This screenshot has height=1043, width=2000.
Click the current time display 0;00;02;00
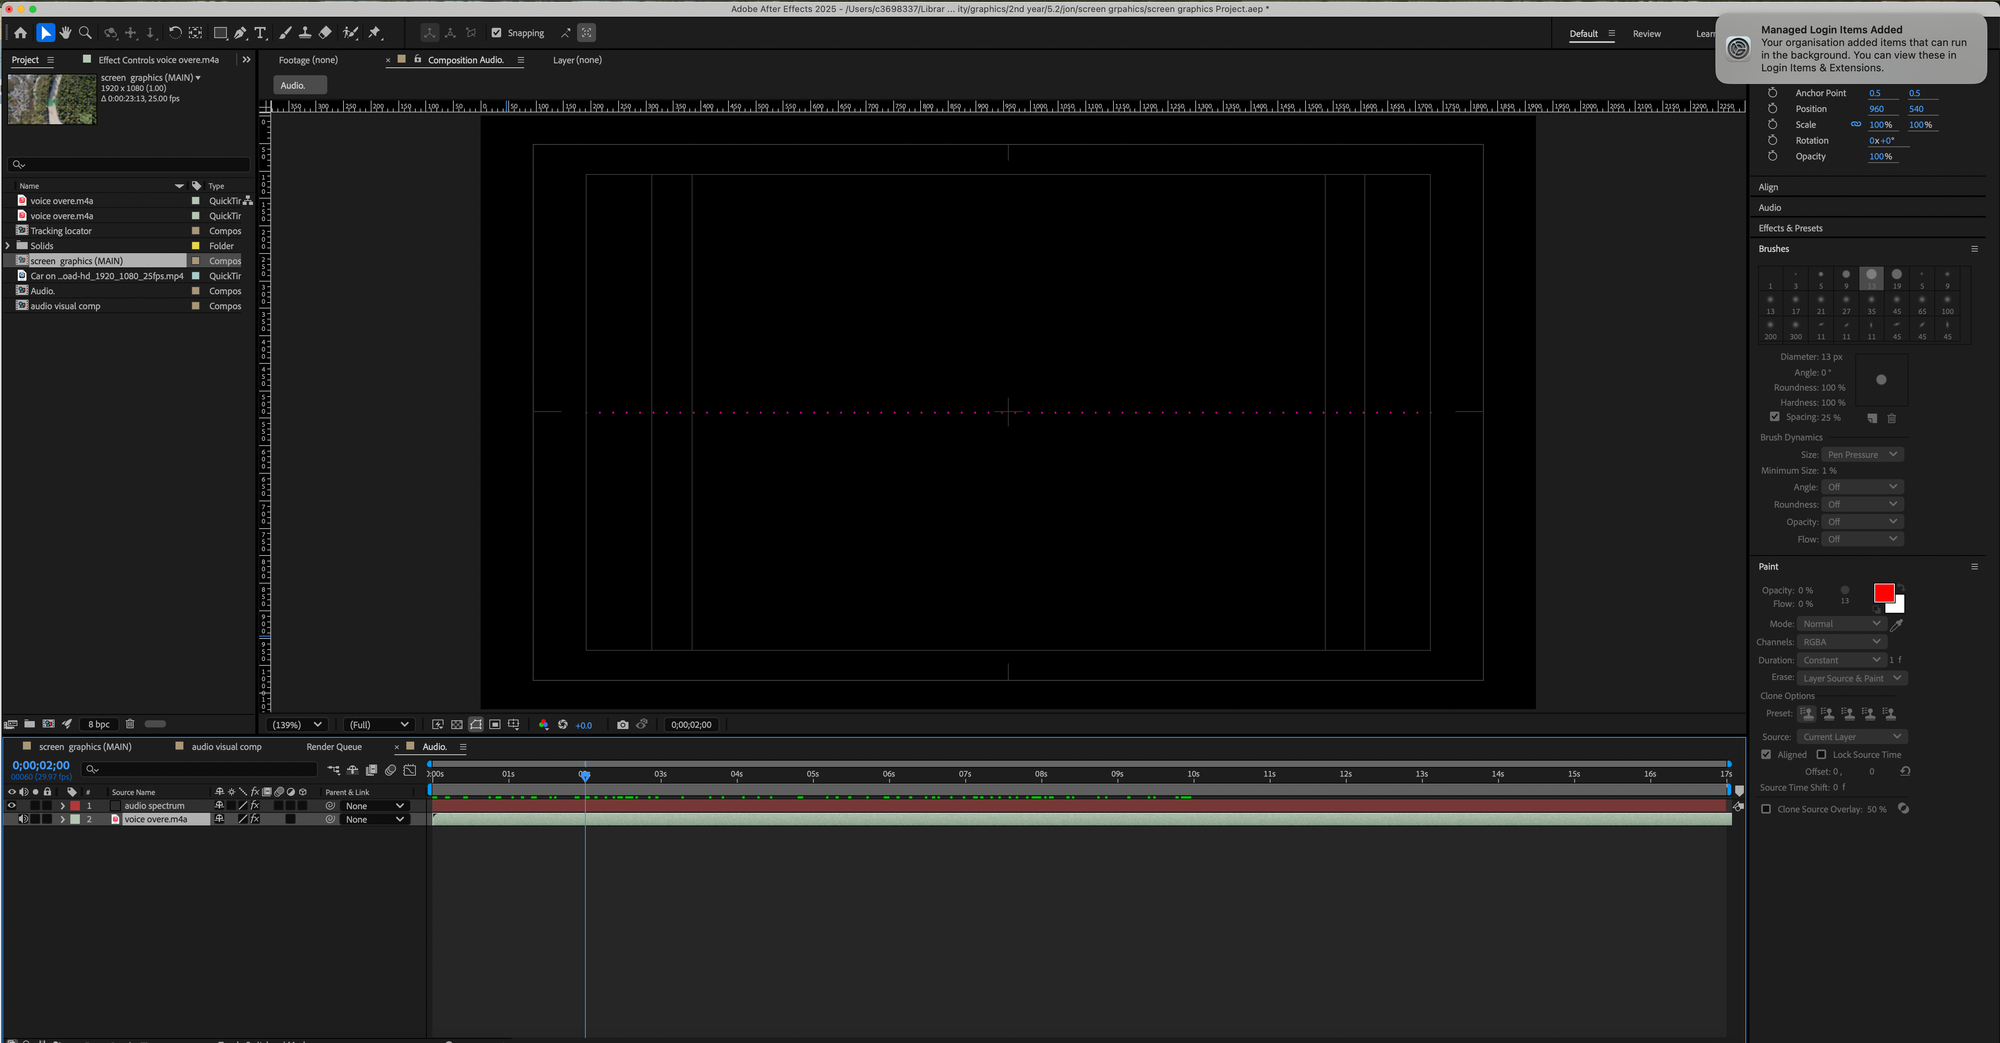point(41,766)
